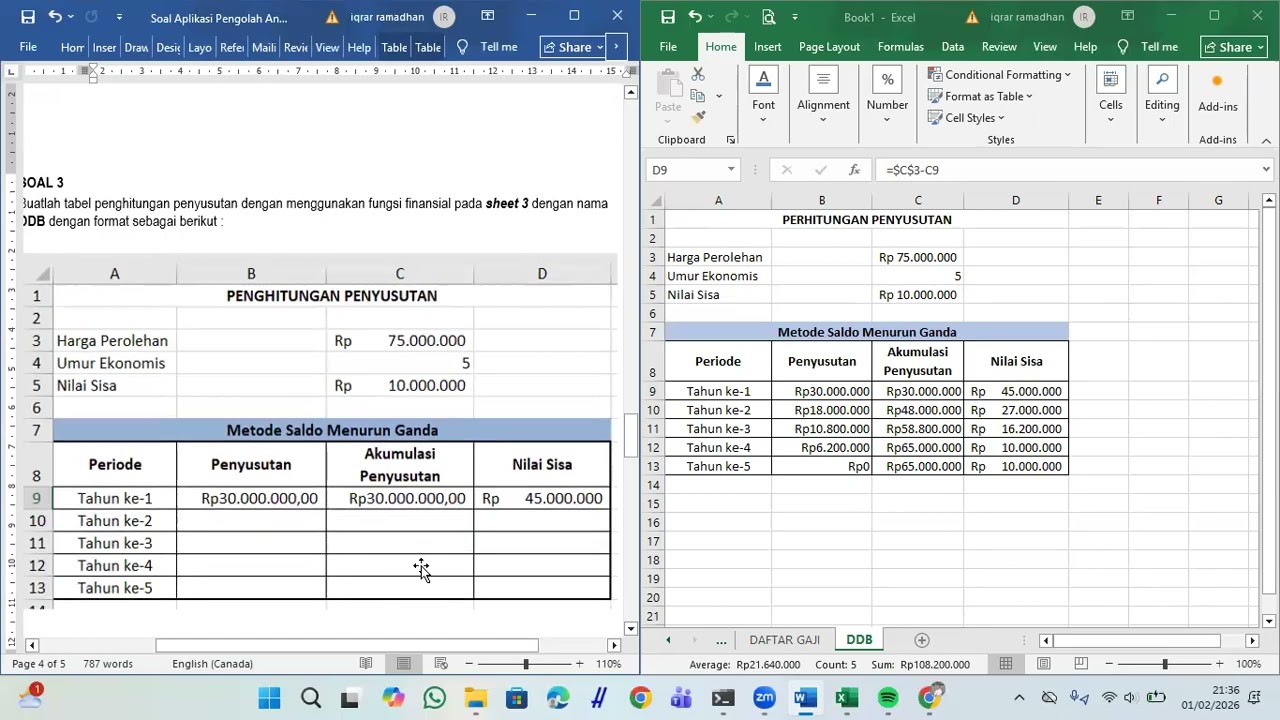Image resolution: width=1280 pixels, height=720 pixels.
Task: Click Word's Tell me lightbulb search
Action: click(462, 47)
